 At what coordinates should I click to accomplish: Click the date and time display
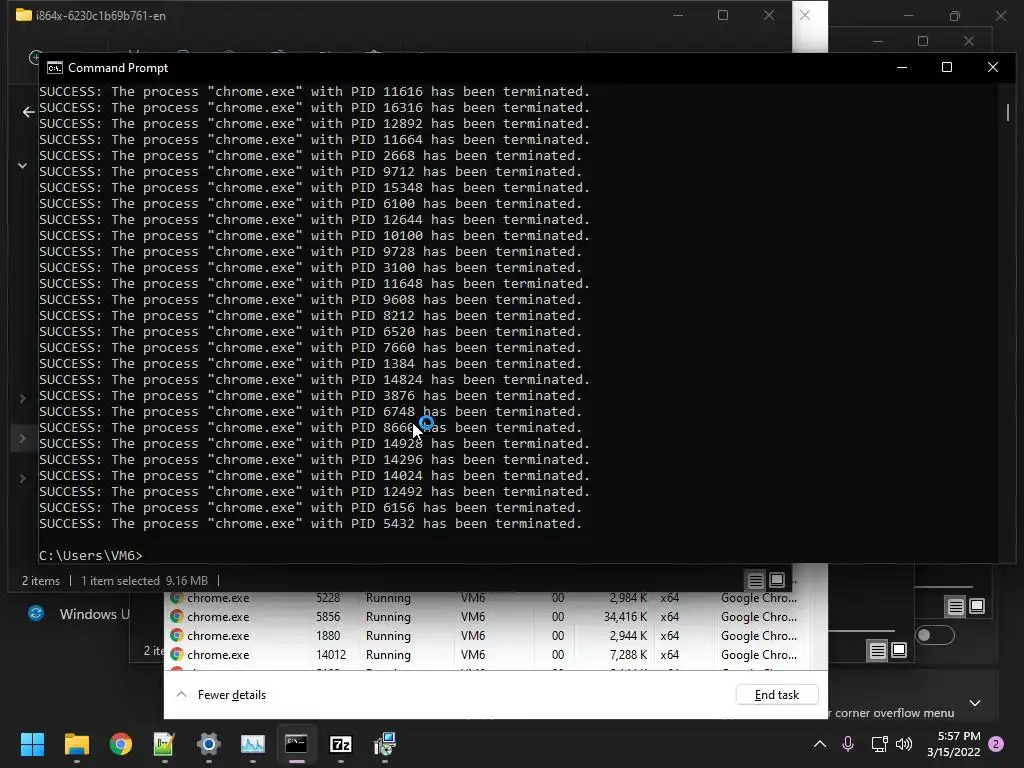tap(953, 744)
